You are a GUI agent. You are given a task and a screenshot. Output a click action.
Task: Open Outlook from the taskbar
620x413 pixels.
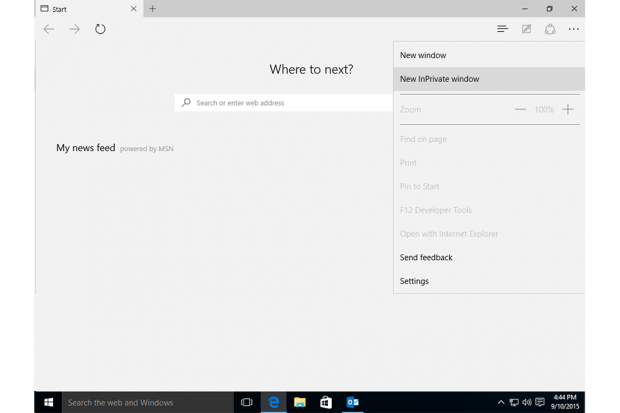click(x=353, y=402)
